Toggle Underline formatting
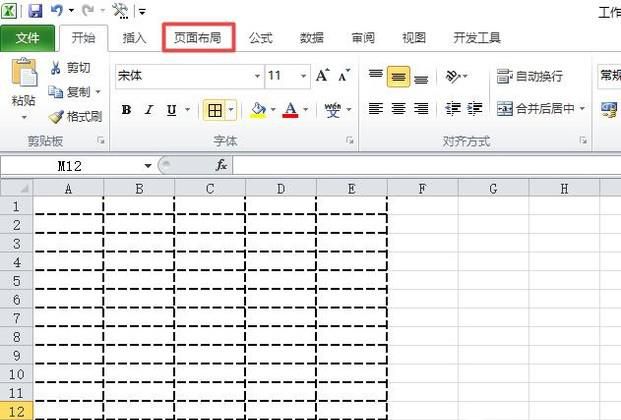This screenshot has width=621, height=420. pyautogui.click(x=171, y=109)
